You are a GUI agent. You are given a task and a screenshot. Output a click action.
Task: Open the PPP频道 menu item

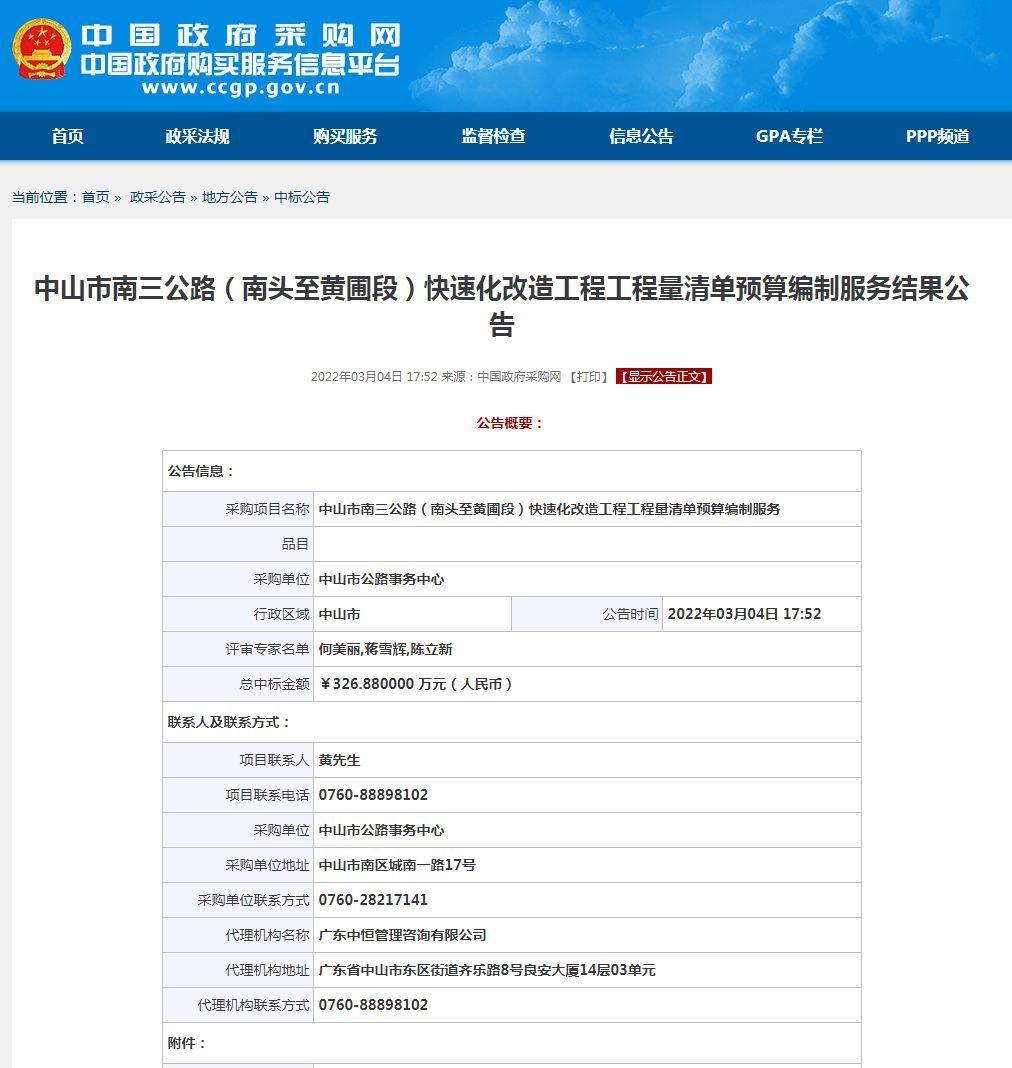pyautogui.click(x=938, y=137)
